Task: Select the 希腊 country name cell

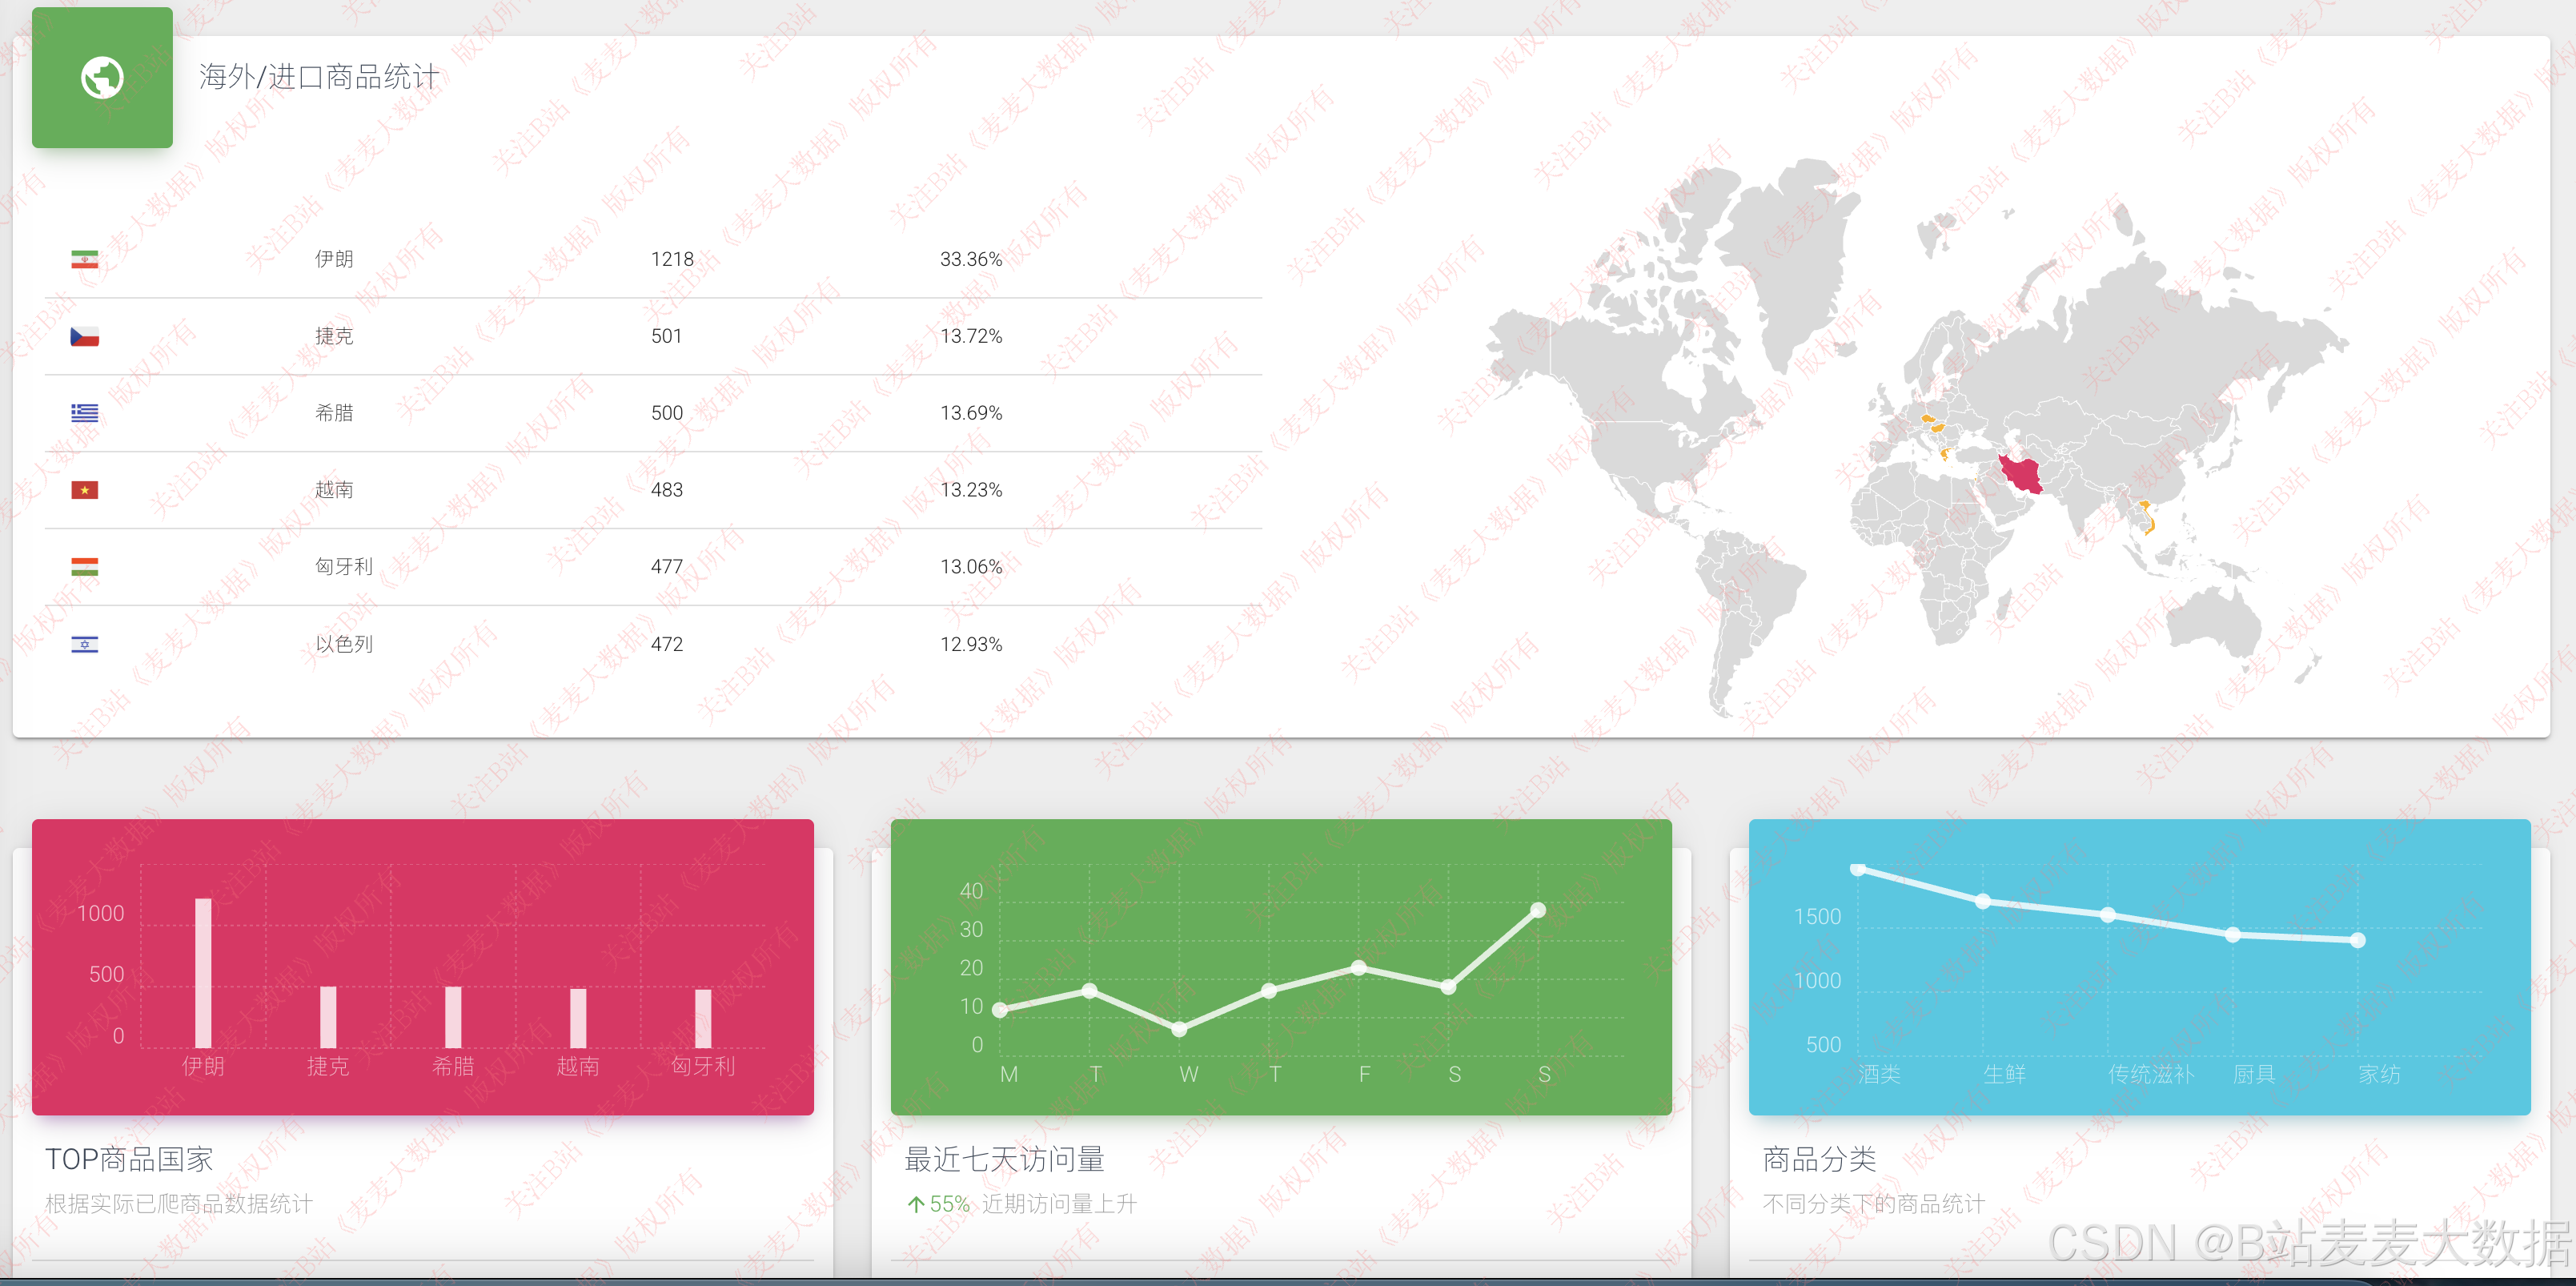Action: [x=334, y=413]
